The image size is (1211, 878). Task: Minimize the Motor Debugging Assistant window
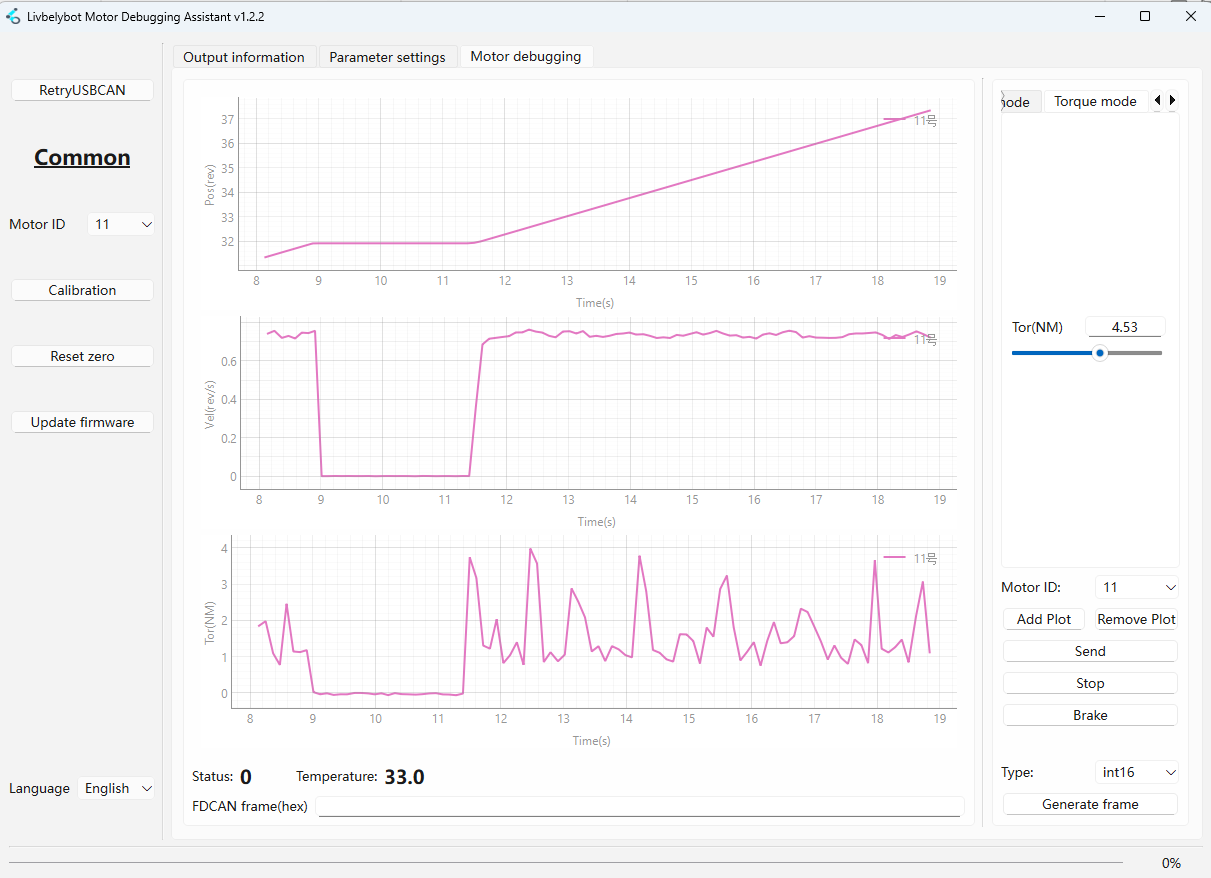(x=1099, y=16)
